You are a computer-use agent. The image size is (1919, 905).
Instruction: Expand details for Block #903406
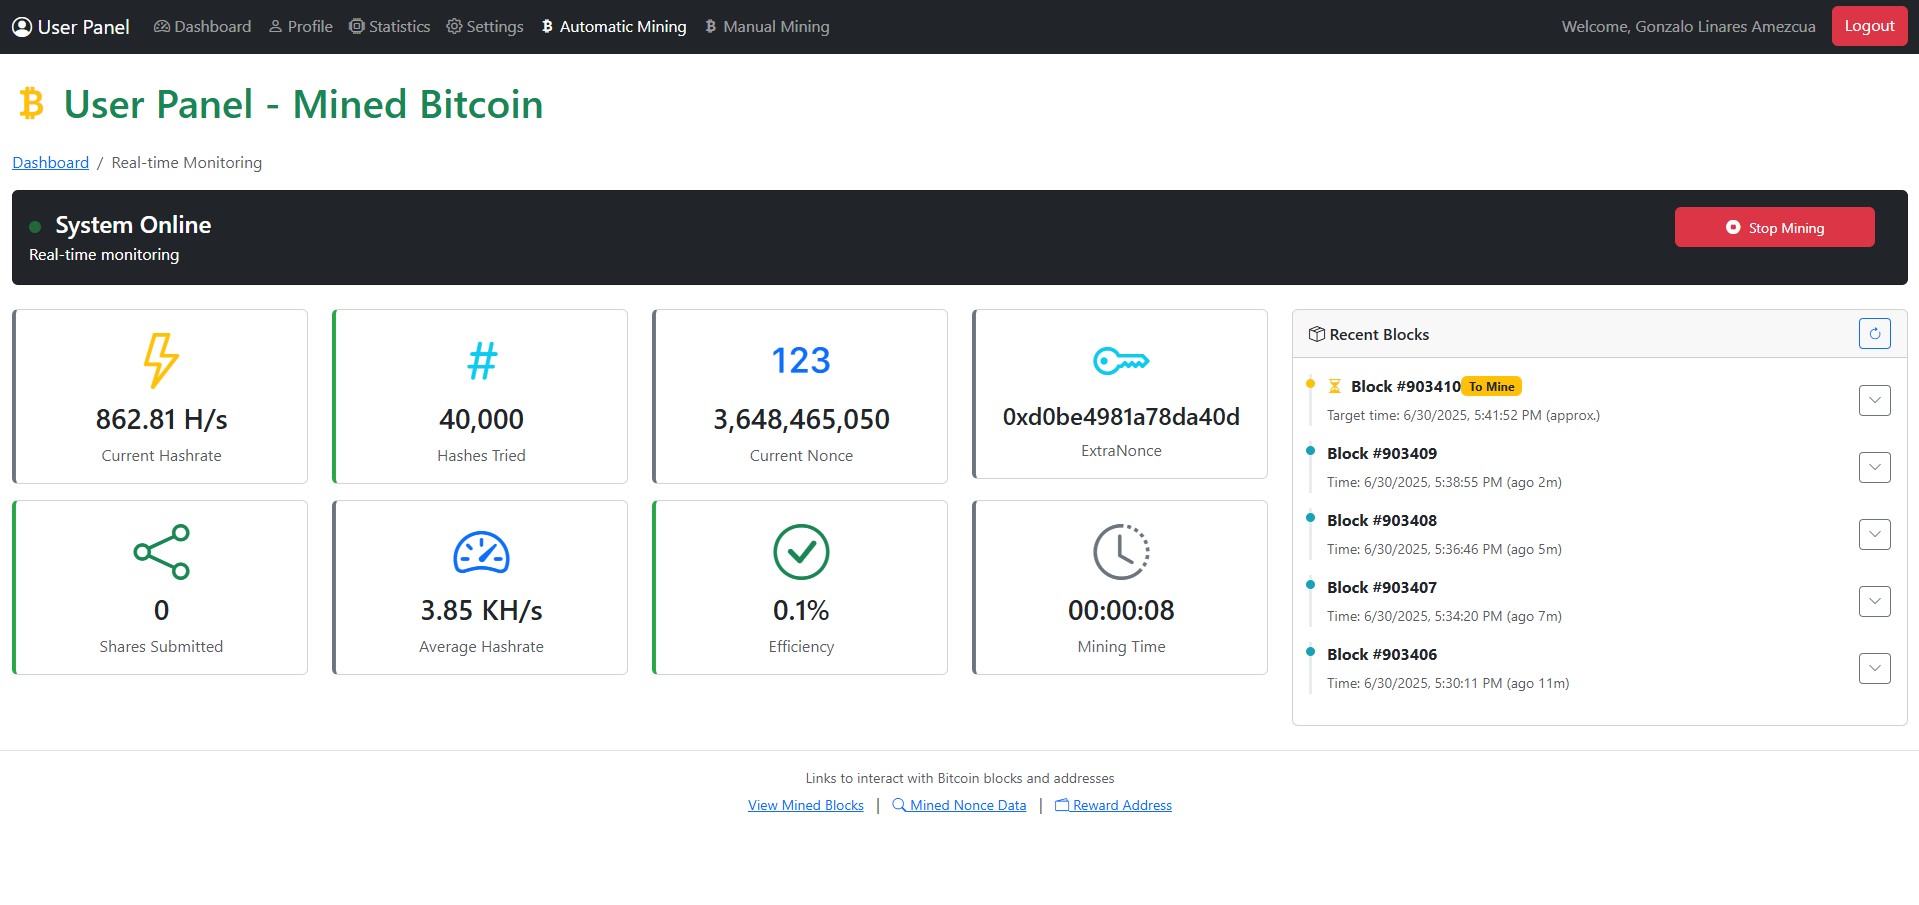1875,669
